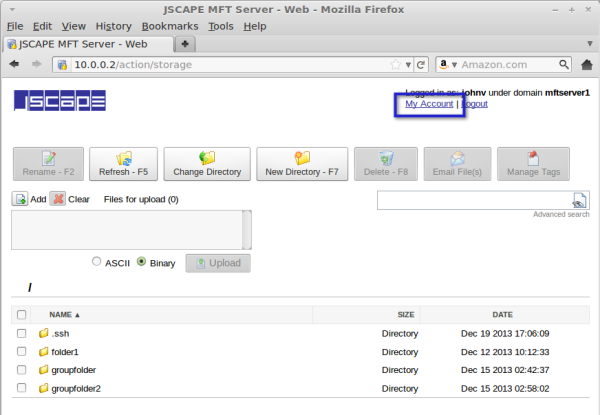Open the groupfolder2 folder icon
This screenshot has height=415, width=600.
[43, 388]
